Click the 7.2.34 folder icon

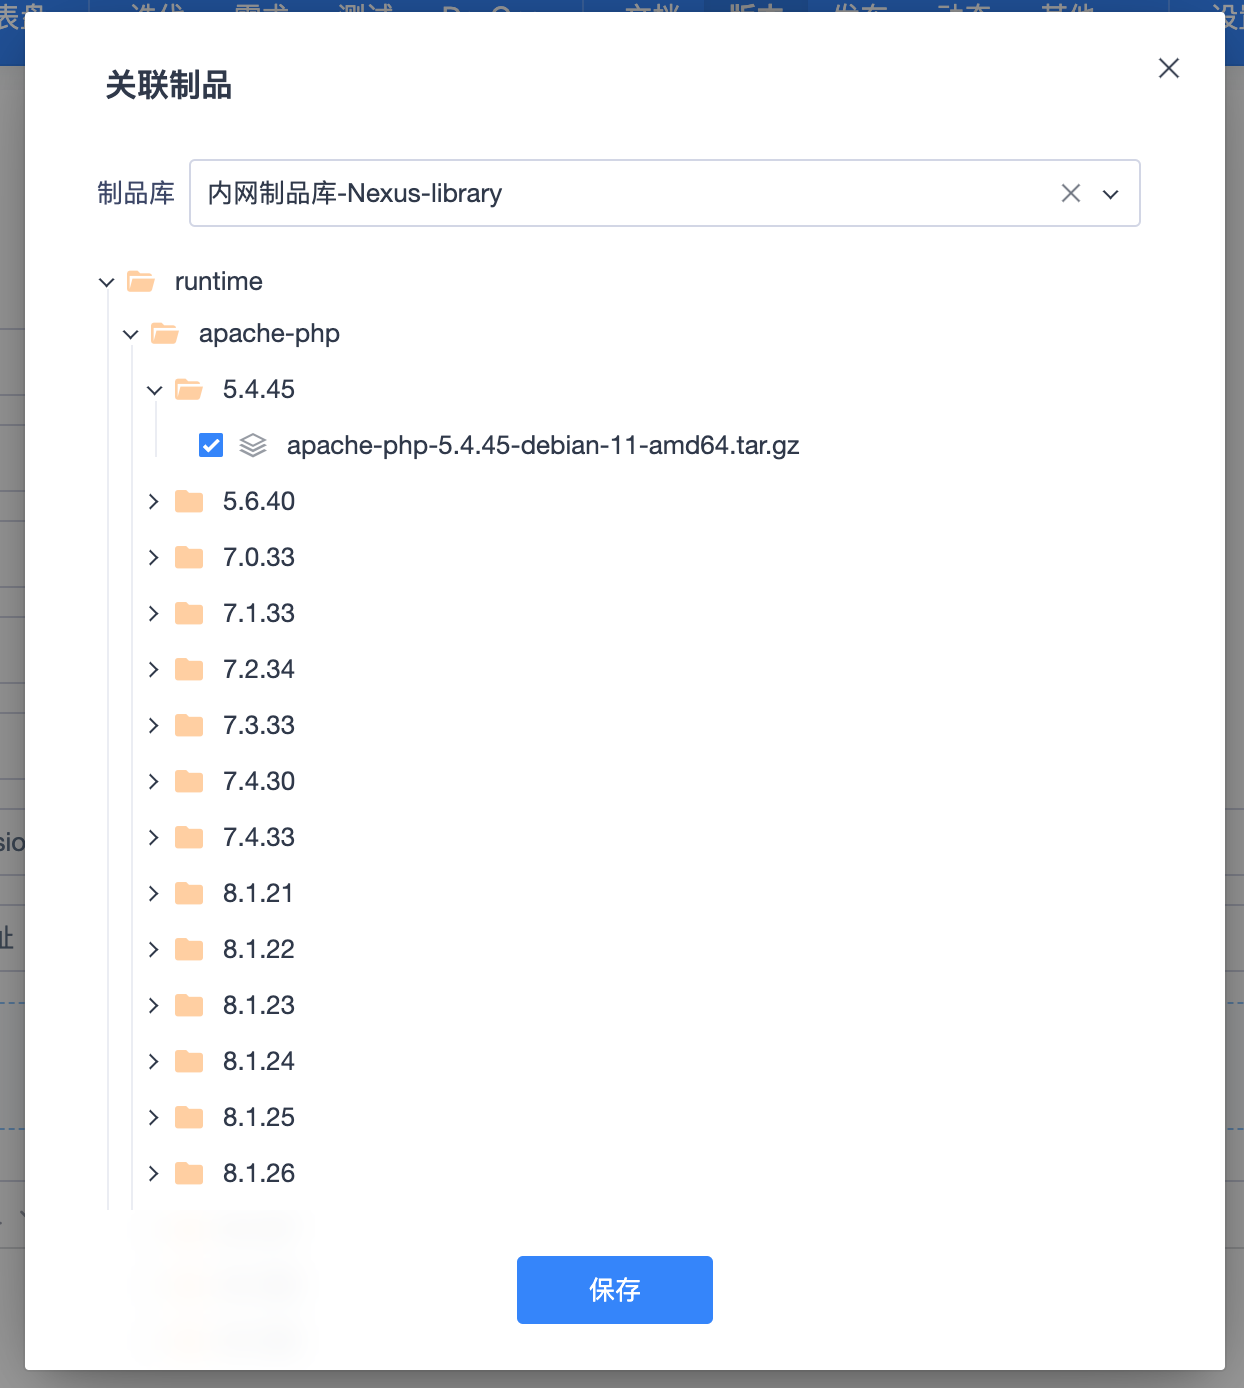pos(189,669)
